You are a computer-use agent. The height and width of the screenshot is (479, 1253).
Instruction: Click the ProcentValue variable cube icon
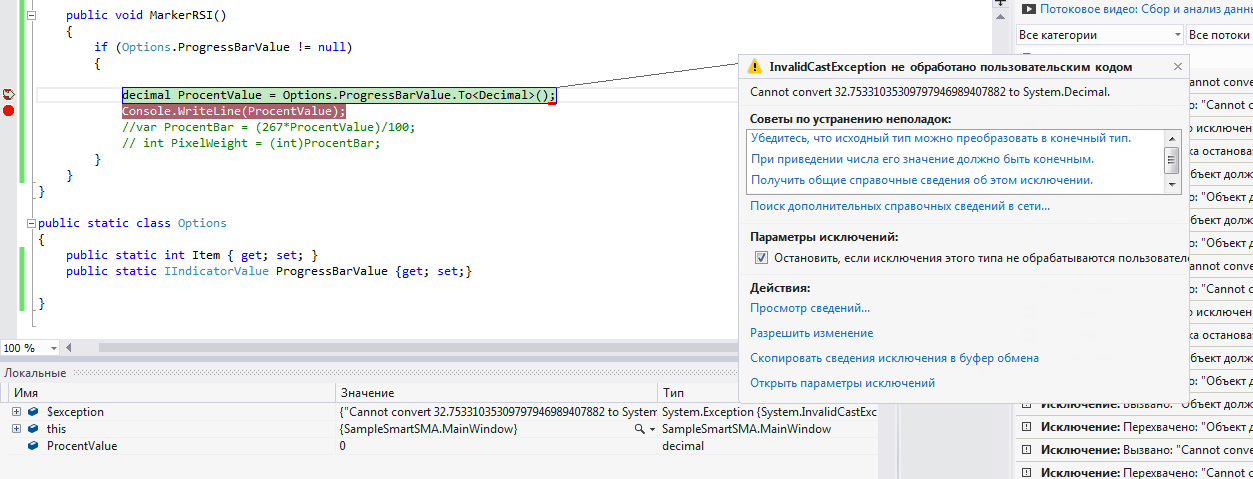(x=33, y=446)
